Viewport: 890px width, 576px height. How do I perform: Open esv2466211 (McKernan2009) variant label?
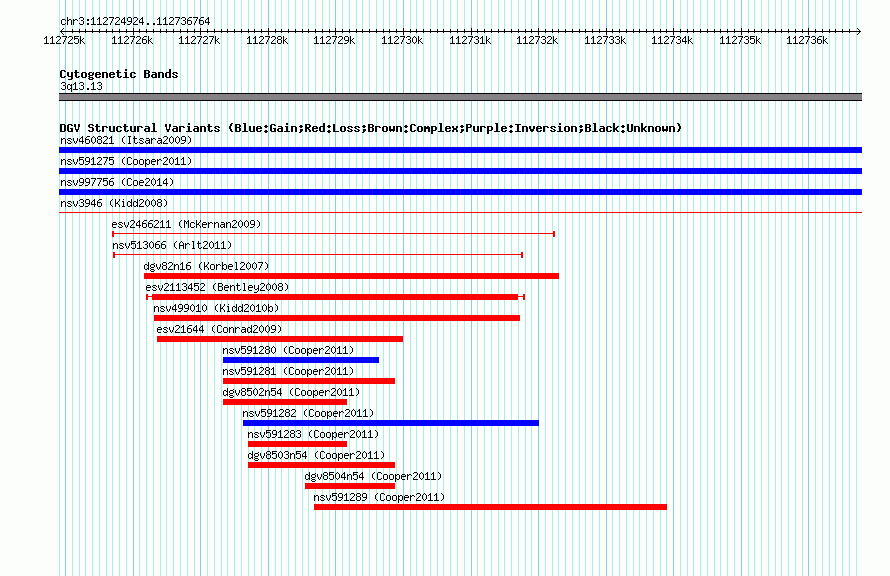click(x=186, y=224)
